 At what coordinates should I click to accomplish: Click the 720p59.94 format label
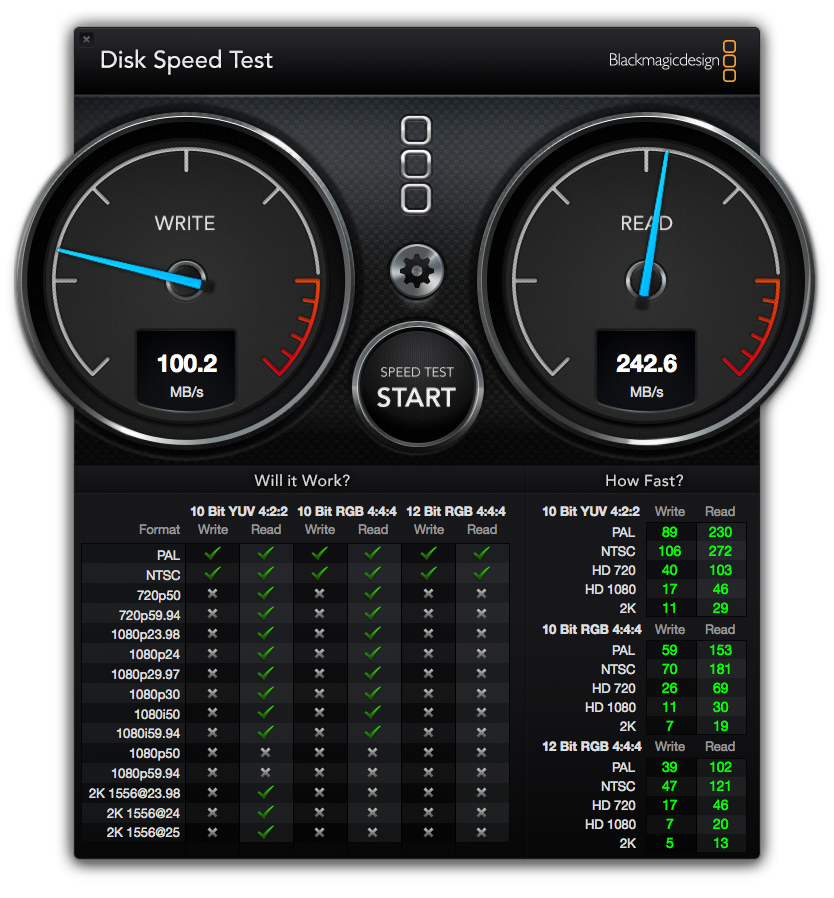(x=149, y=615)
